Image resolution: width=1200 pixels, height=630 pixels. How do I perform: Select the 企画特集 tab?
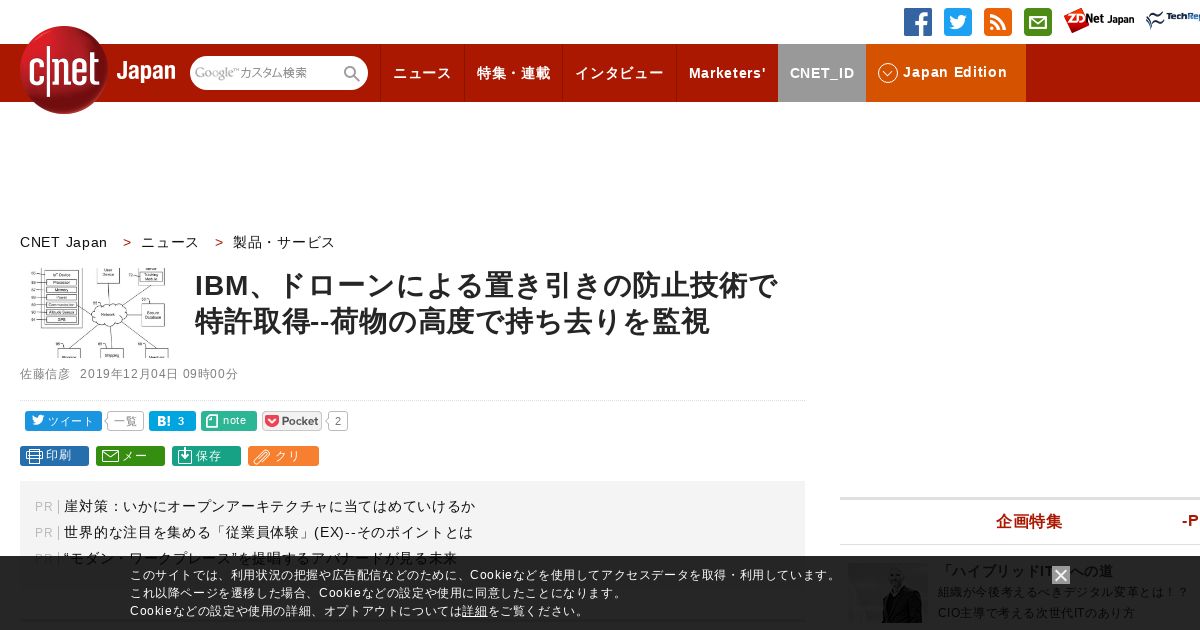pyautogui.click(x=1029, y=521)
